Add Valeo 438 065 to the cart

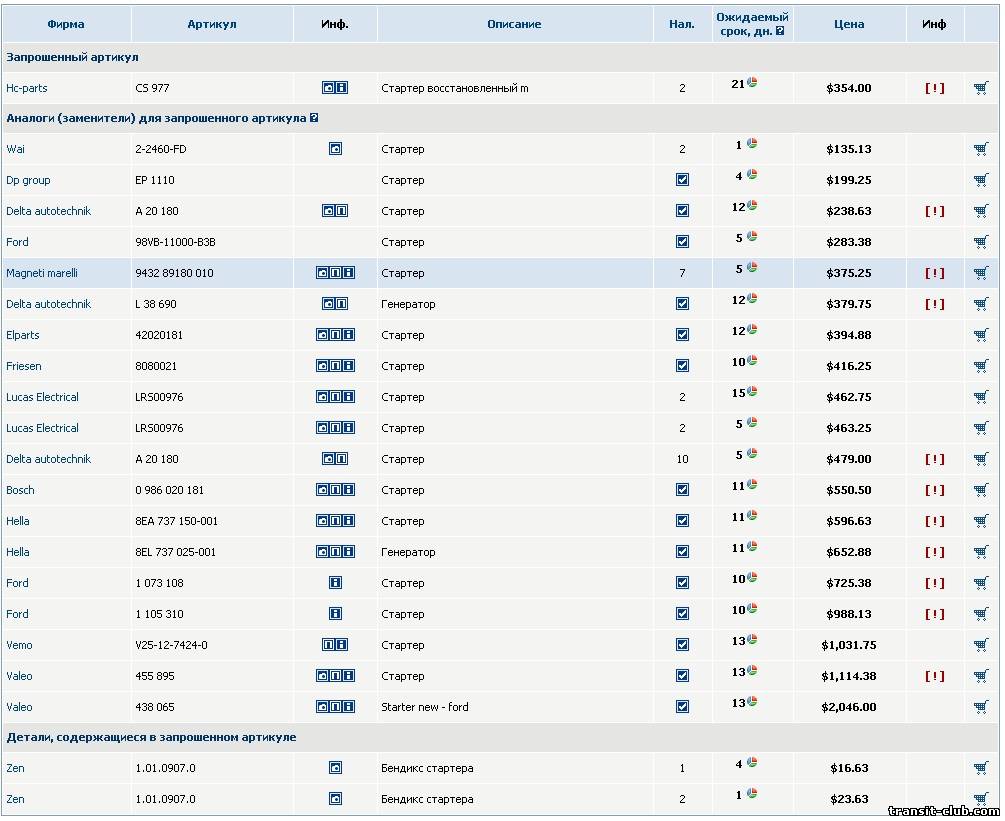pos(981,707)
